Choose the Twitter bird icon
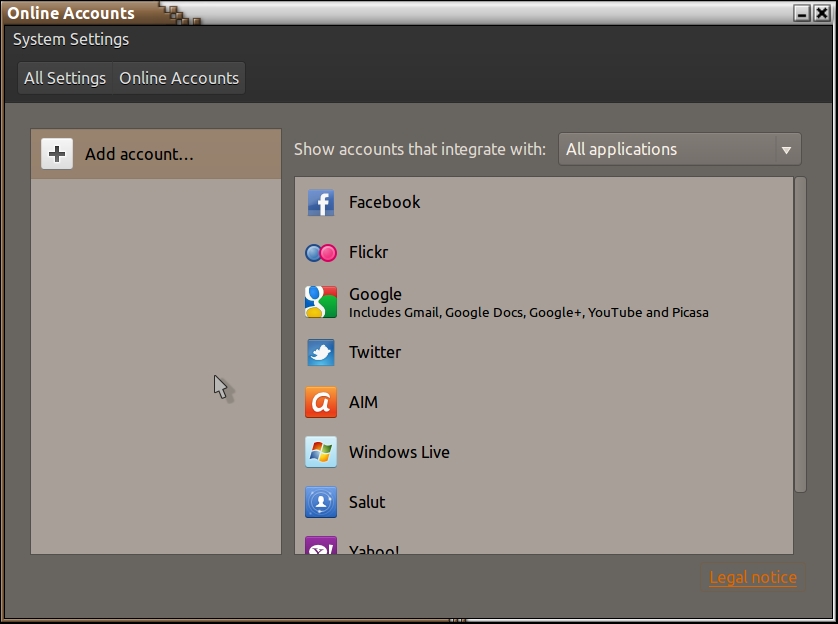This screenshot has width=838, height=624. point(321,353)
